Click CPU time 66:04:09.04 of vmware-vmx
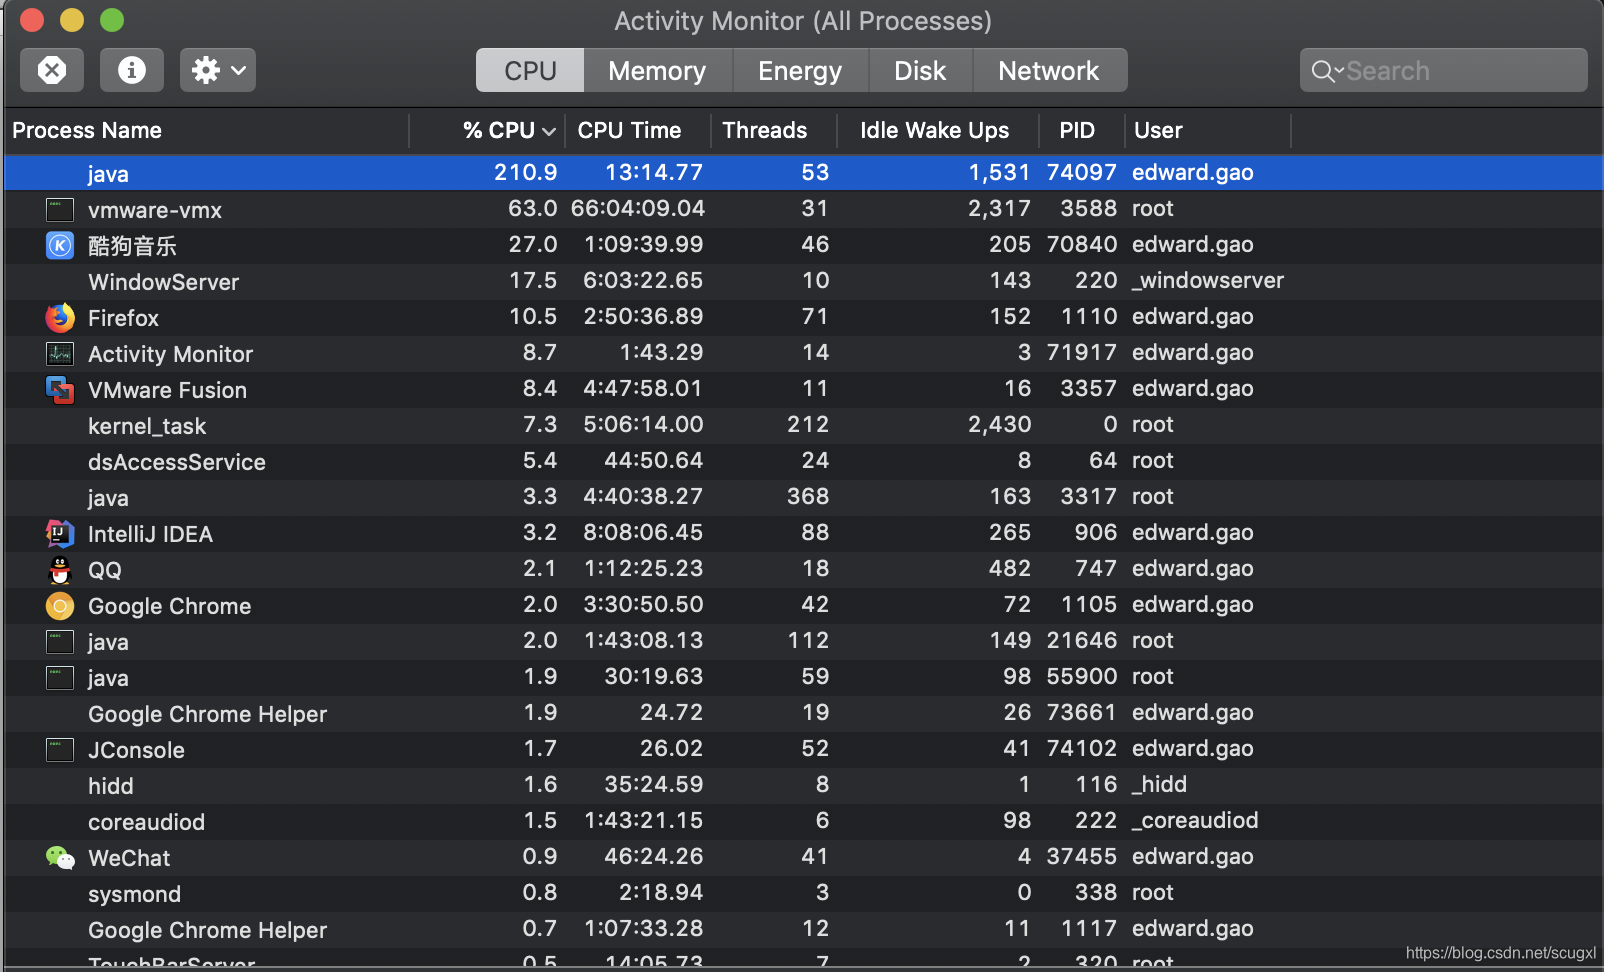 [x=638, y=208]
